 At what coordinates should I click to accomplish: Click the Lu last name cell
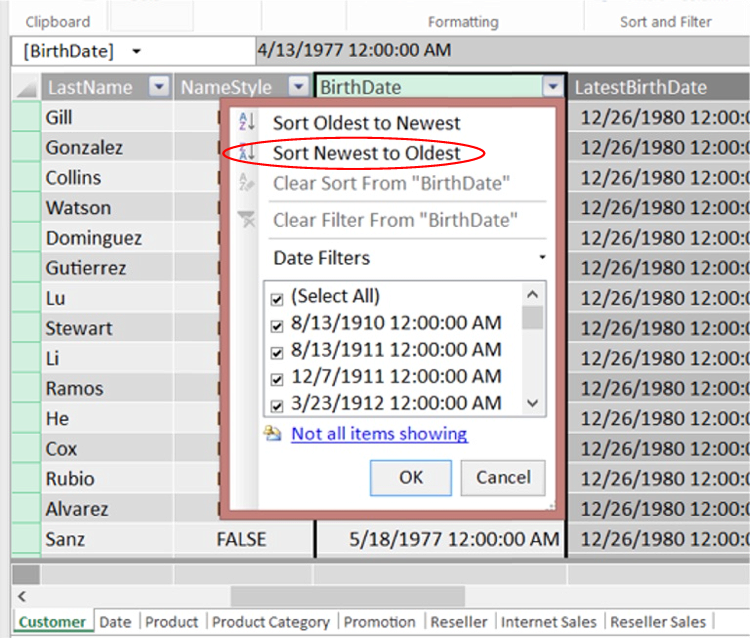tap(107, 298)
